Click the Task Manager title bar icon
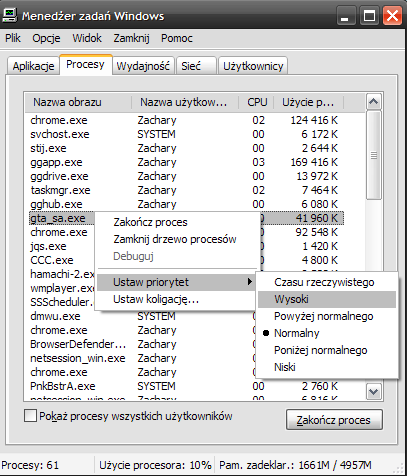This screenshot has height=476, width=407. (9, 15)
